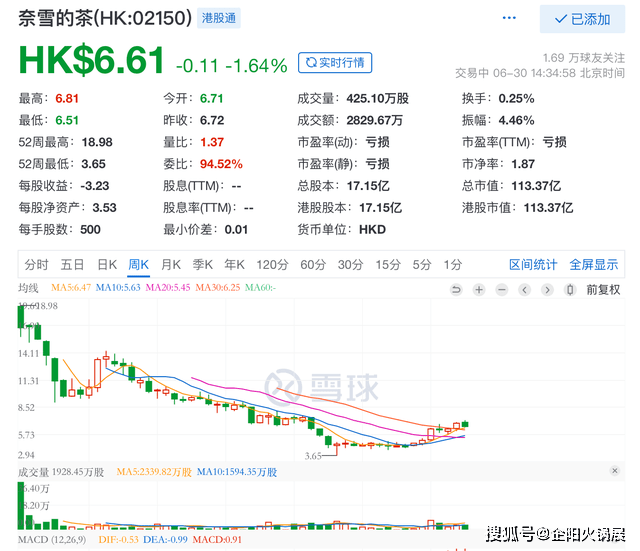Viewport: 640px width, 551px height.
Task: Click the tallest first volume bar
Action: [21, 506]
